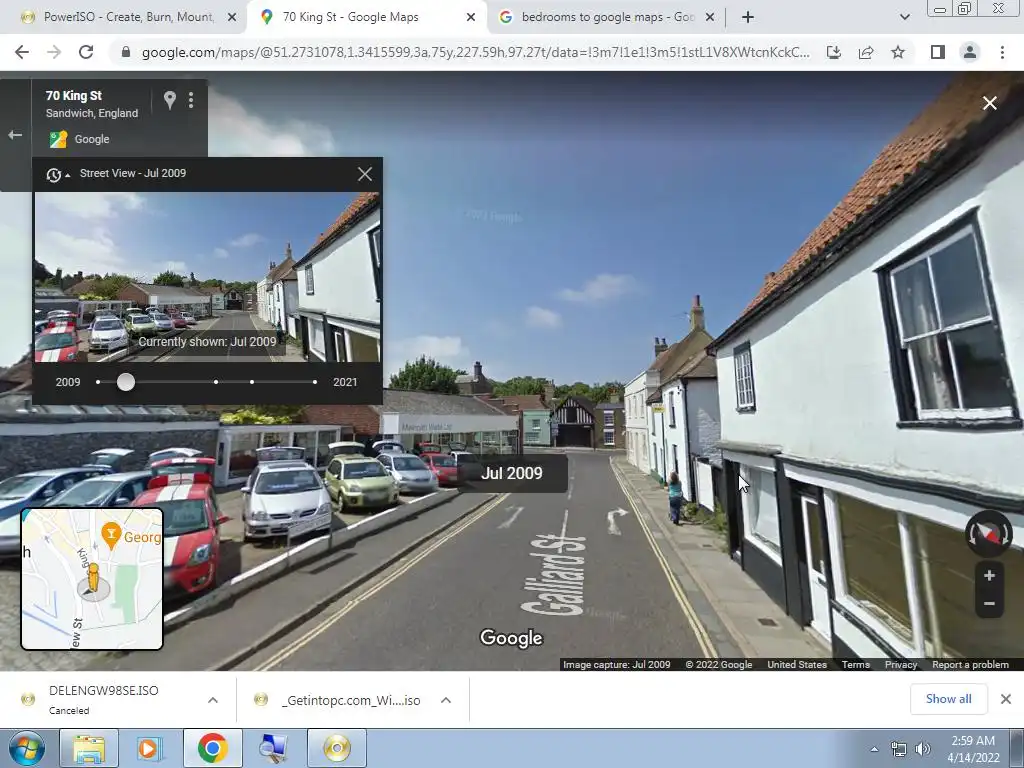Click the install app icon in address bar
The image size is (1024, 768).
(833, 52)
